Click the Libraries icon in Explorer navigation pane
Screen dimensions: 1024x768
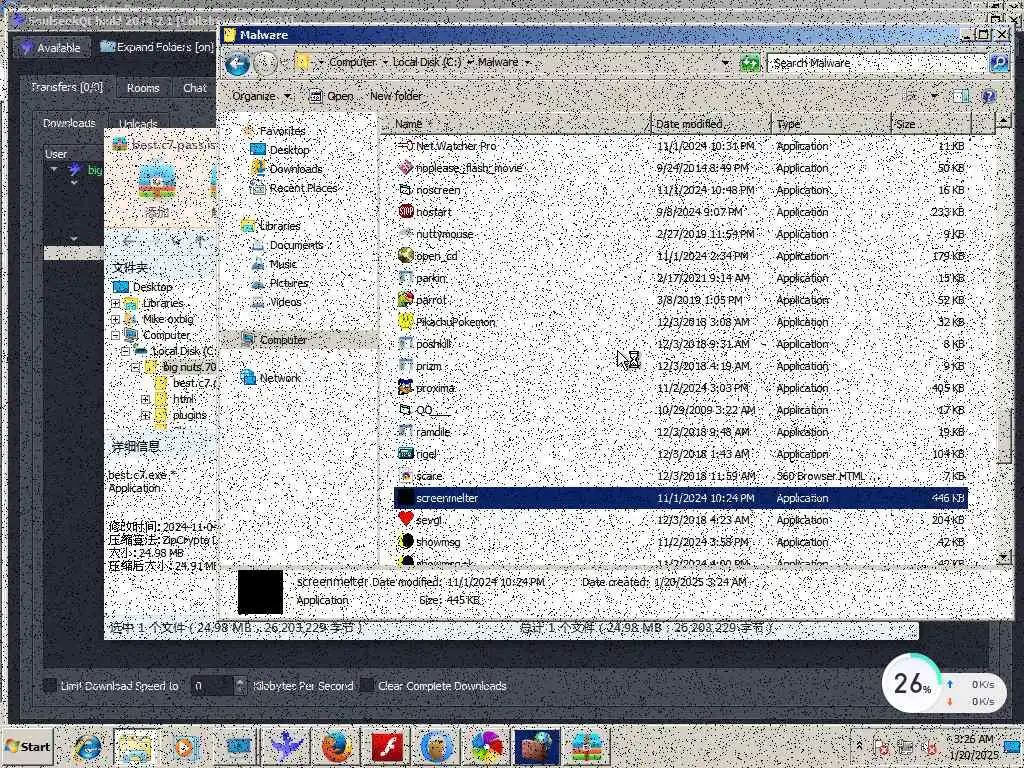click(x=248, y=225)
